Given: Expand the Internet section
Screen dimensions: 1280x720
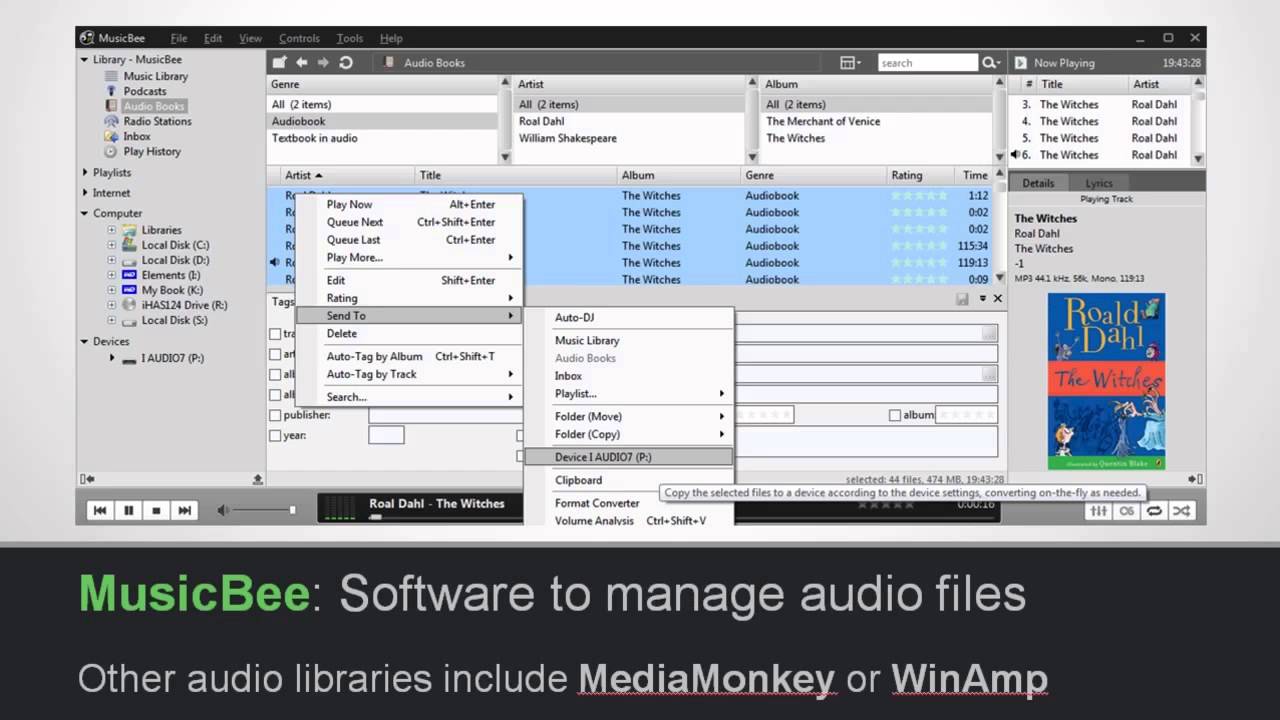Looking at the screenshot, I should [85, 193].
